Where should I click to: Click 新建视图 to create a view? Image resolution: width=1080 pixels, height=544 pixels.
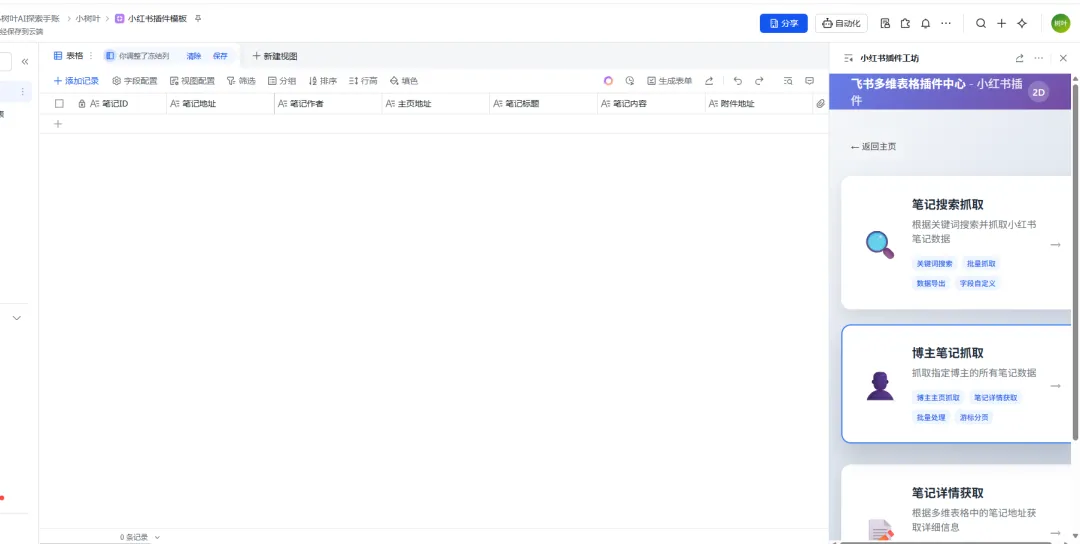tap(275, 56)
